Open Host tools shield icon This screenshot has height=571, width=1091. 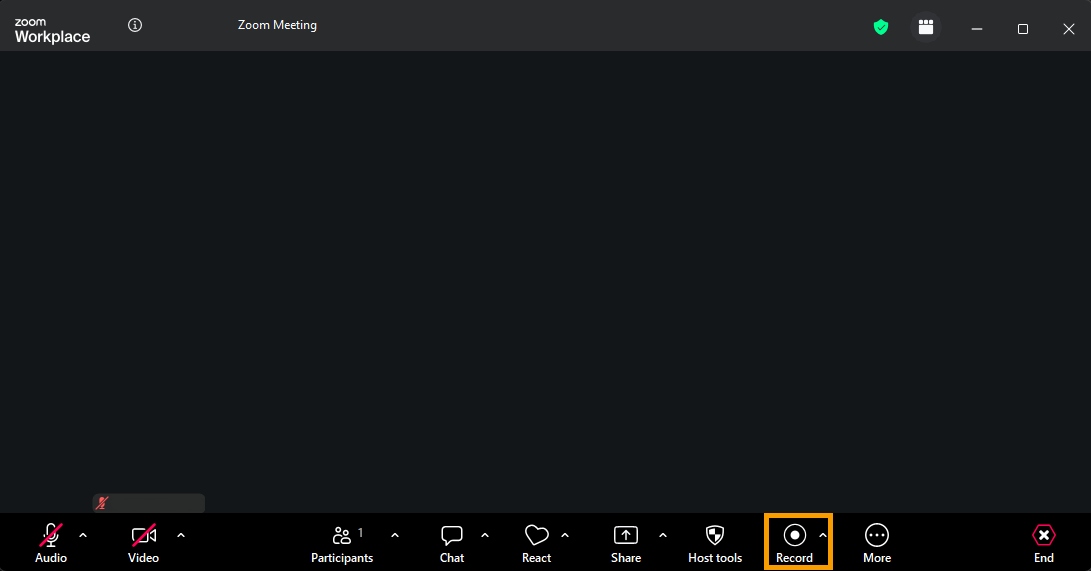coord(715,542)
